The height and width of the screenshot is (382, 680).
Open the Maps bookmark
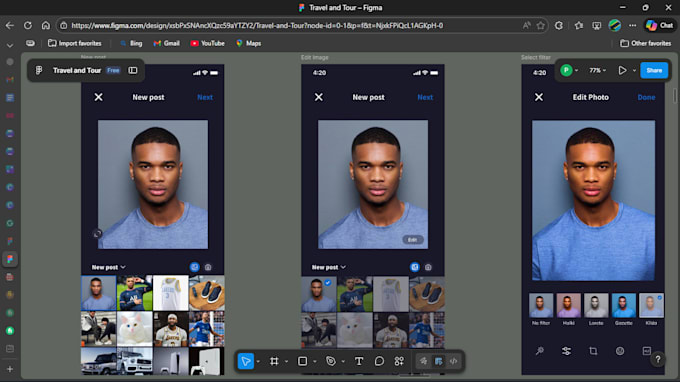point(248,43)
